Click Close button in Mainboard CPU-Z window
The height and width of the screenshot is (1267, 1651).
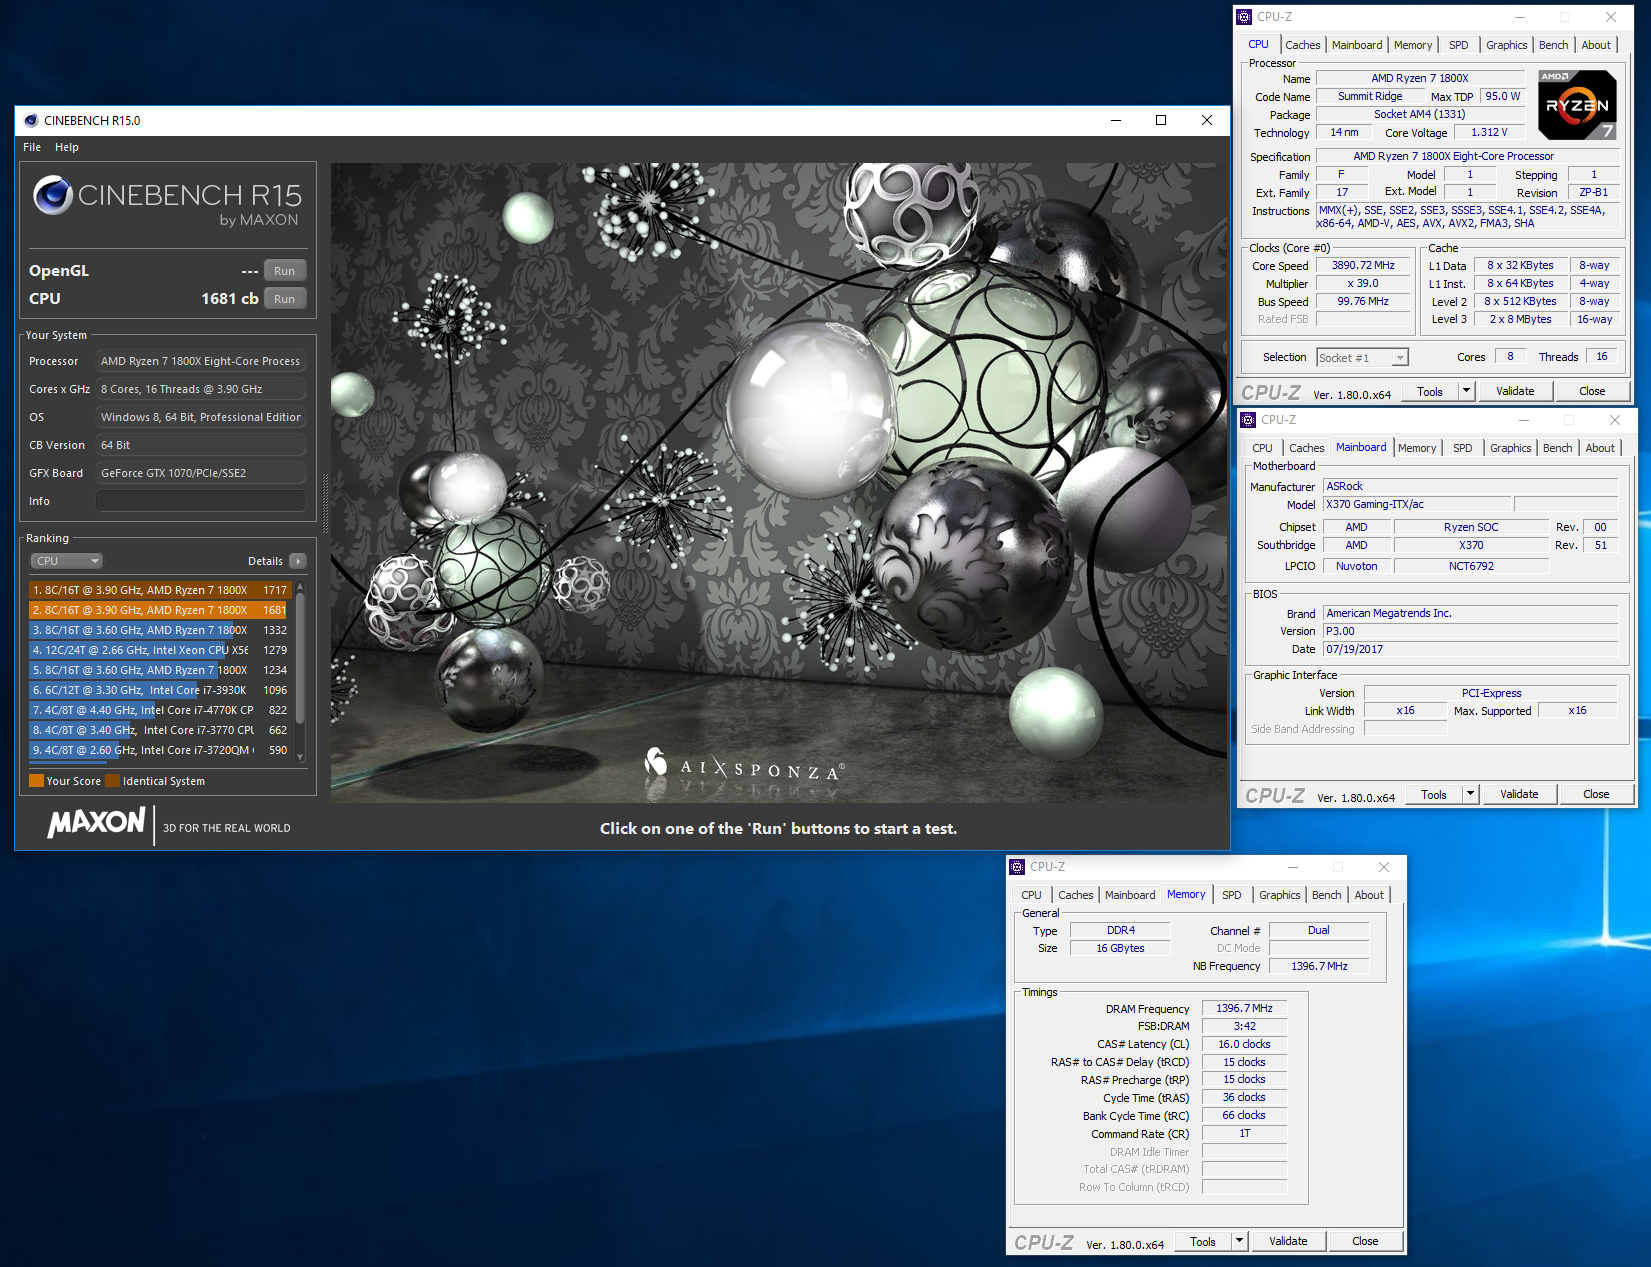click(1596, 794)
